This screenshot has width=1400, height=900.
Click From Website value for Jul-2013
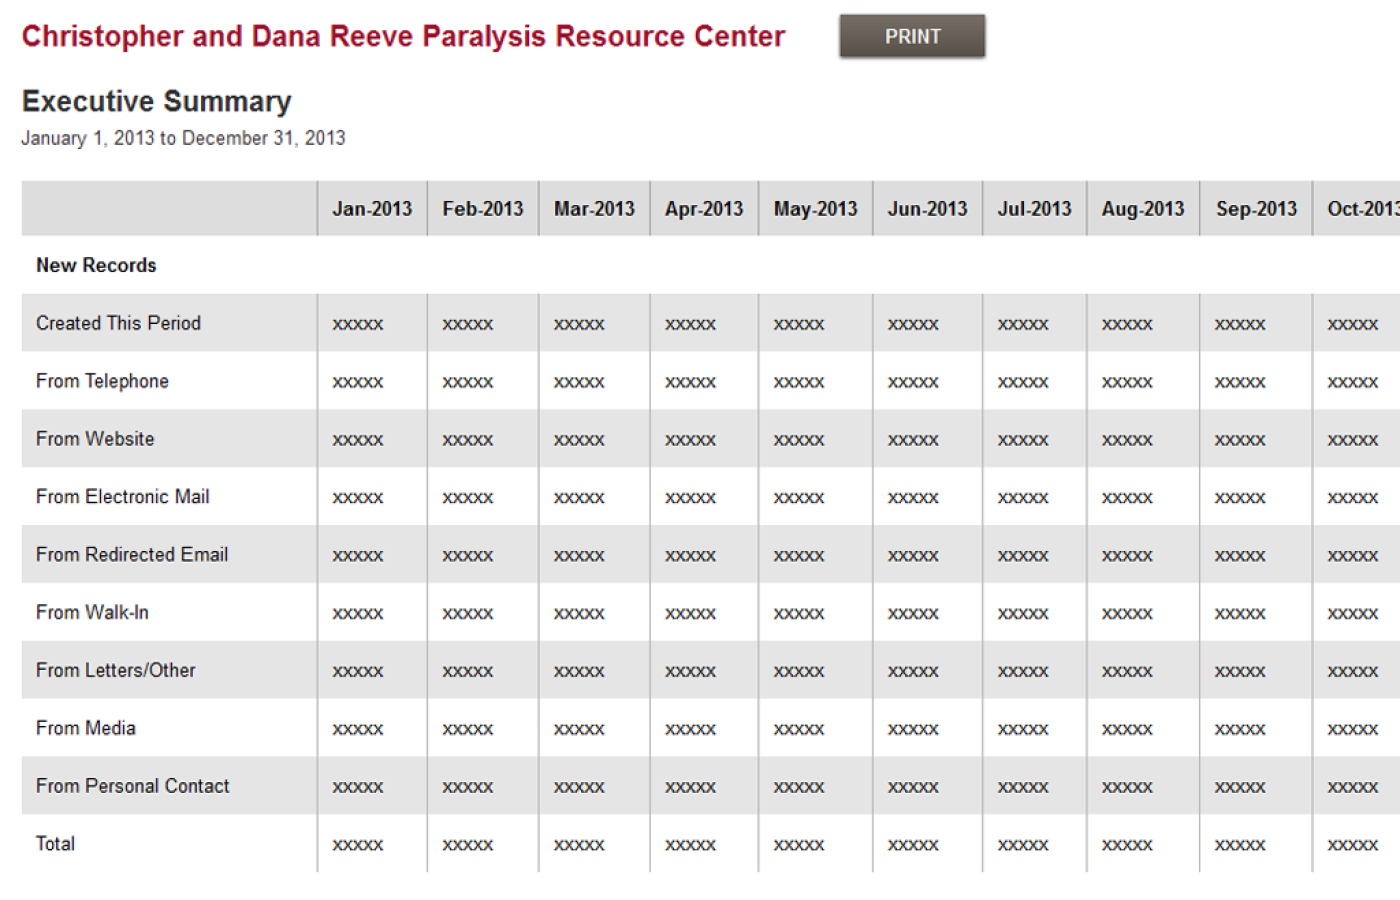(1023, 440)
